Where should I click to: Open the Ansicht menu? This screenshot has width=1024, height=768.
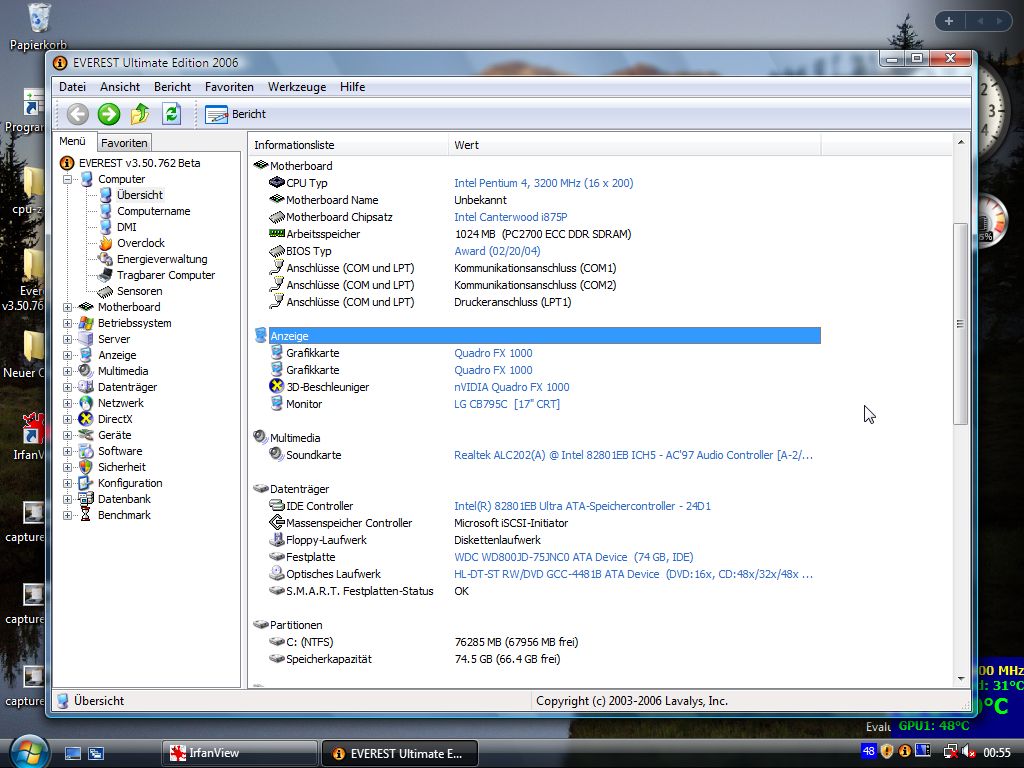(120, 87)
